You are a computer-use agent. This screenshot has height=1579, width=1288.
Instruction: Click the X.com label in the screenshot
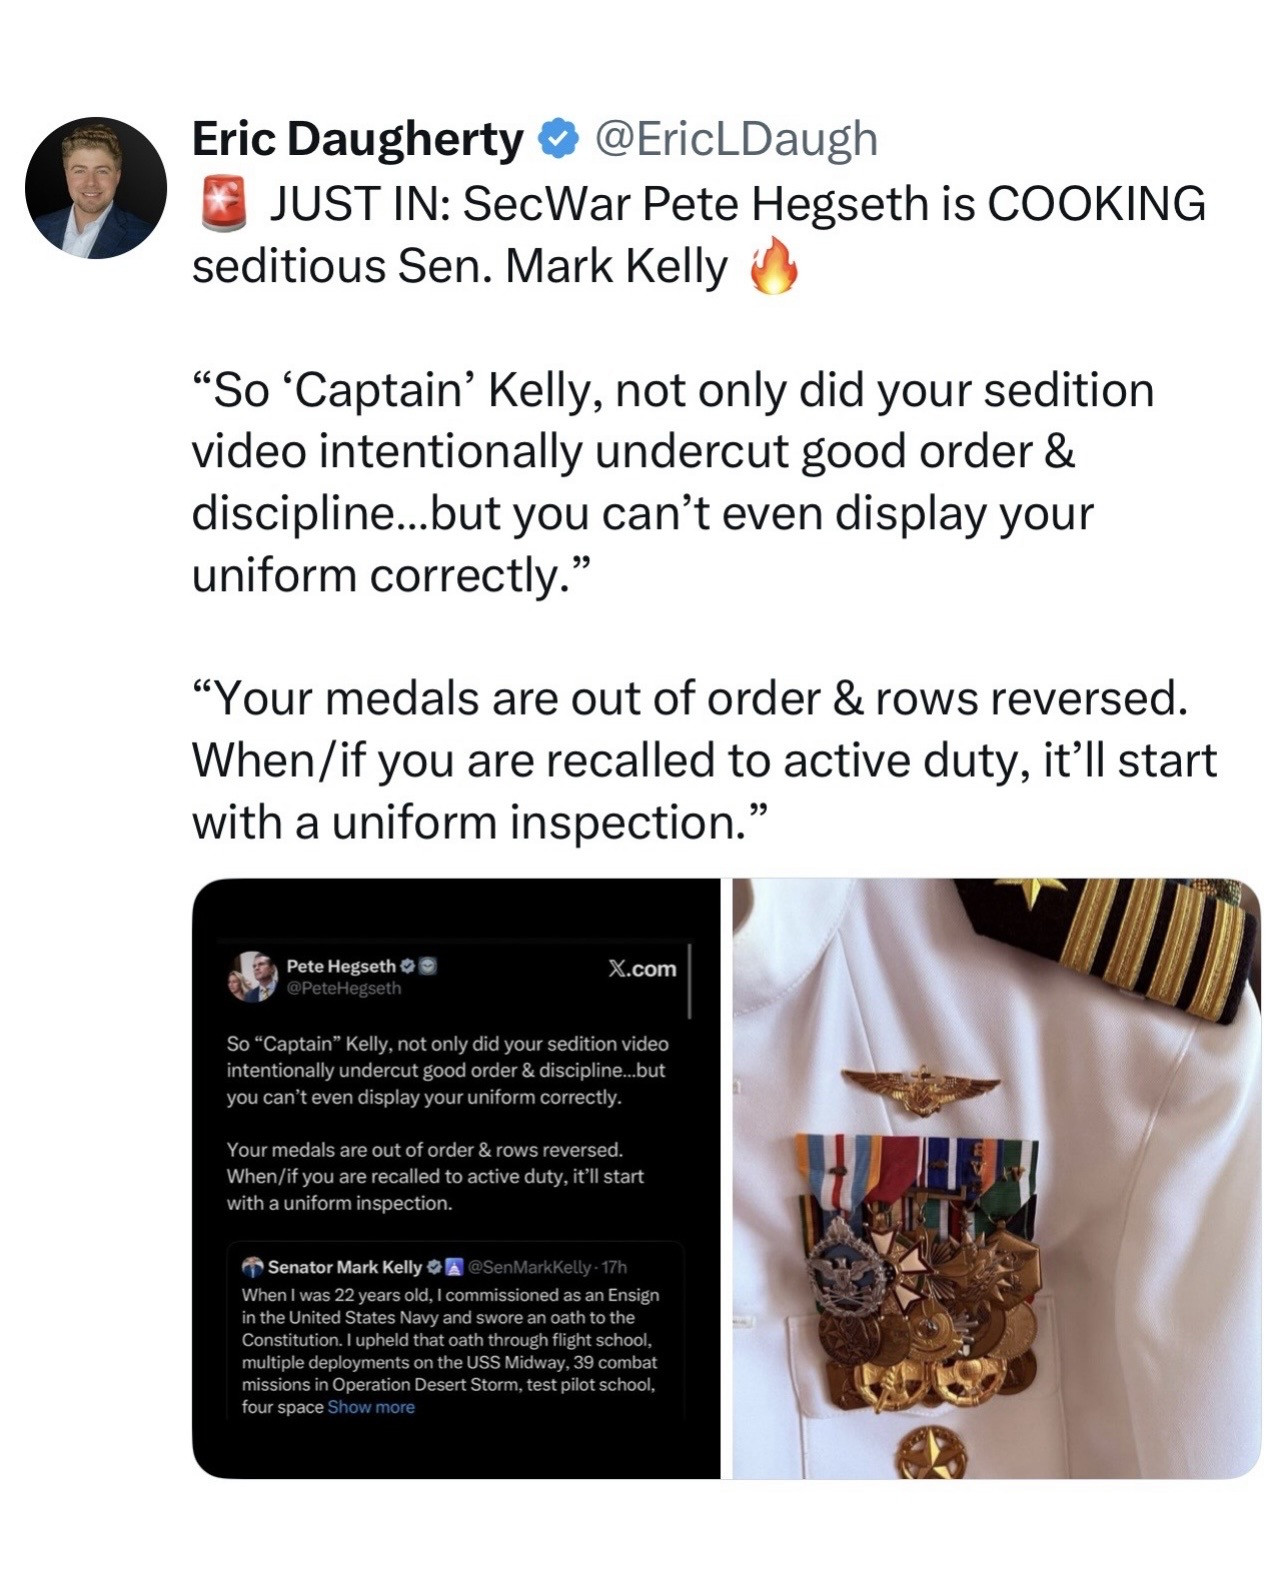click(642, 968)
